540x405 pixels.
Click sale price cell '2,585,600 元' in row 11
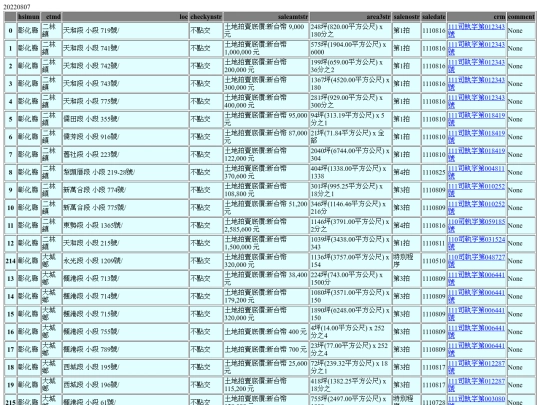266,226
